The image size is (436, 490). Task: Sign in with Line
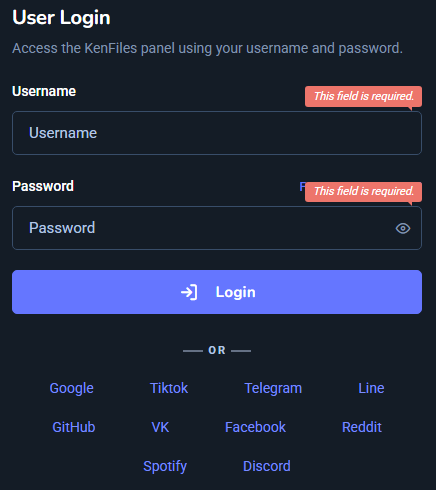(371, 388)
